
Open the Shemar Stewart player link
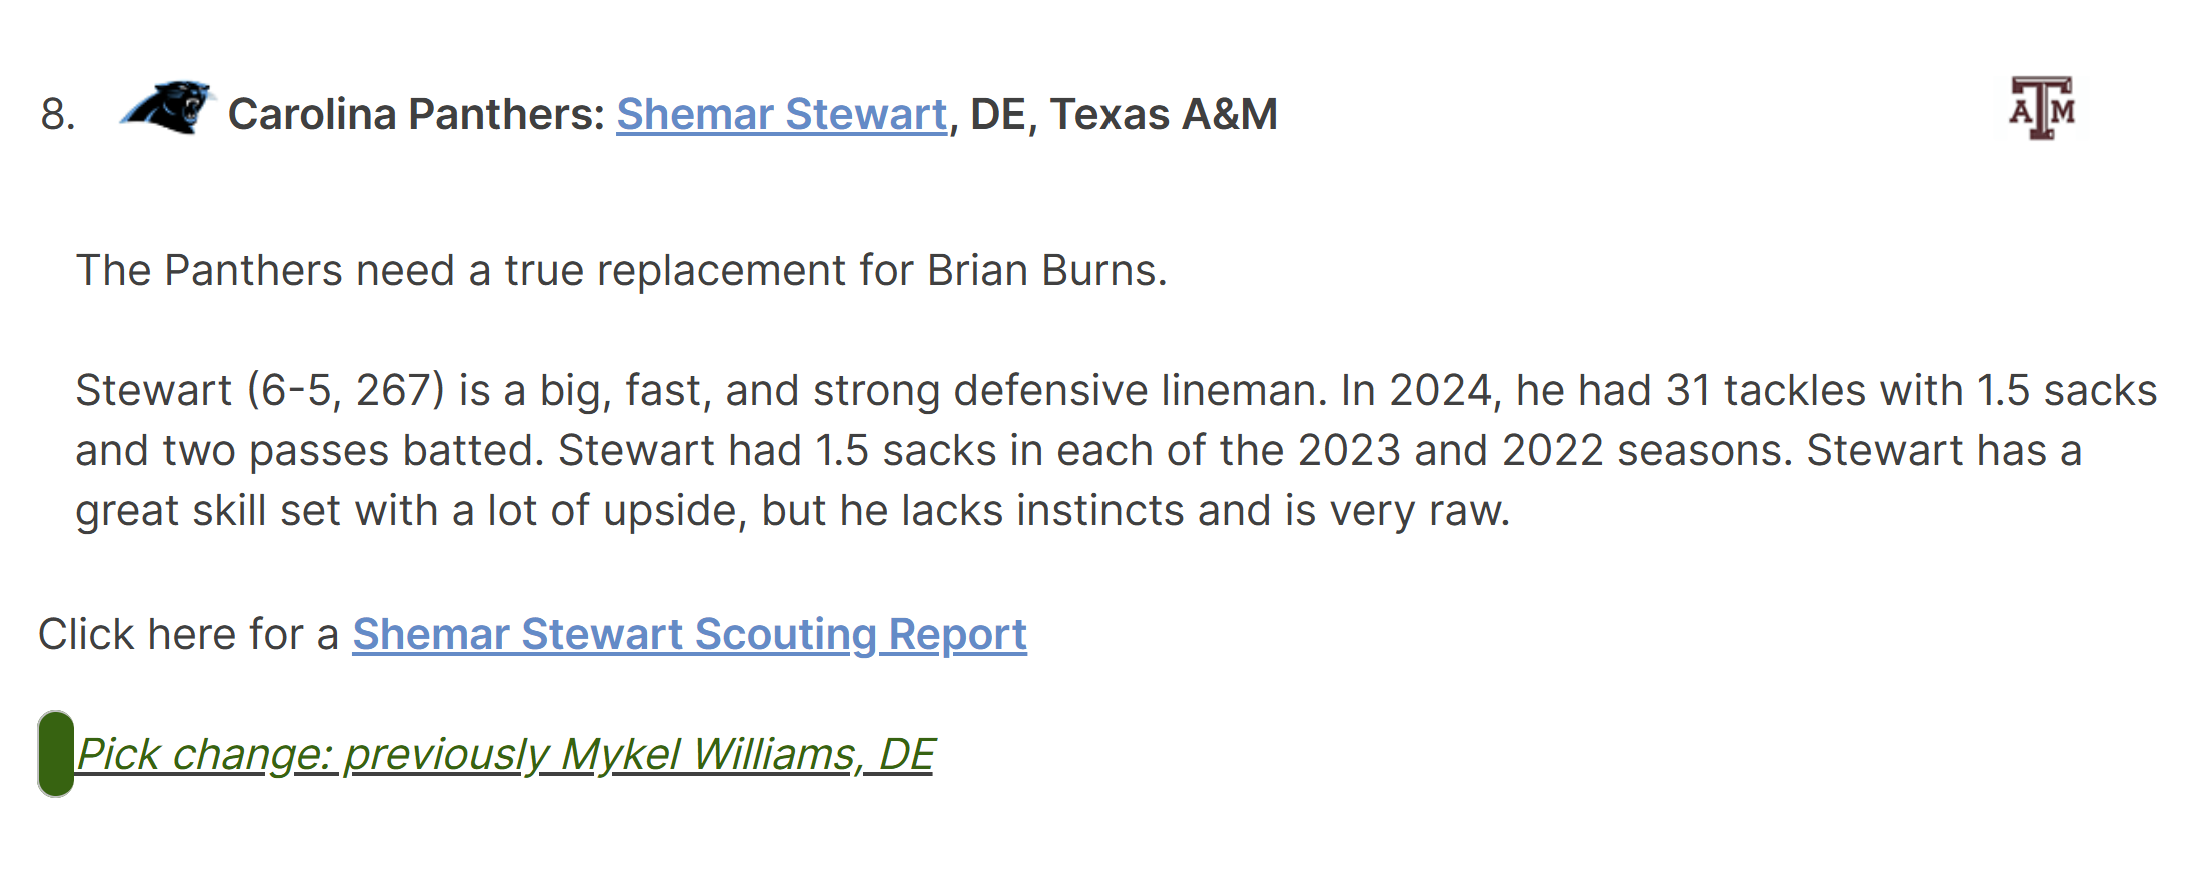click(781, 114)
